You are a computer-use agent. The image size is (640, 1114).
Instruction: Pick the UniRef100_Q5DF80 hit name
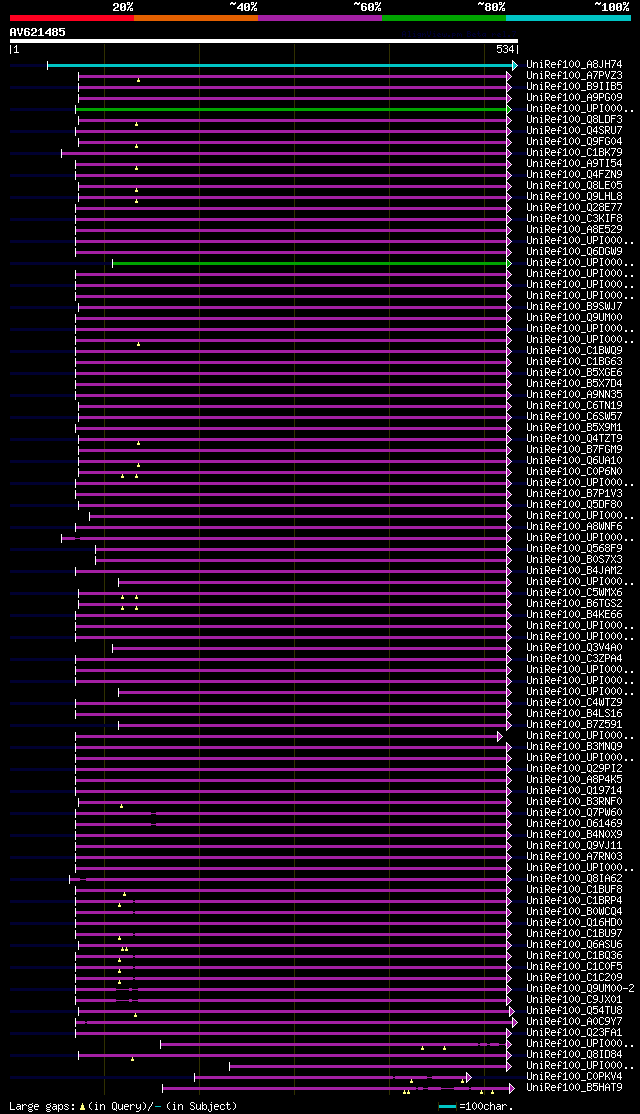point(575,505)
